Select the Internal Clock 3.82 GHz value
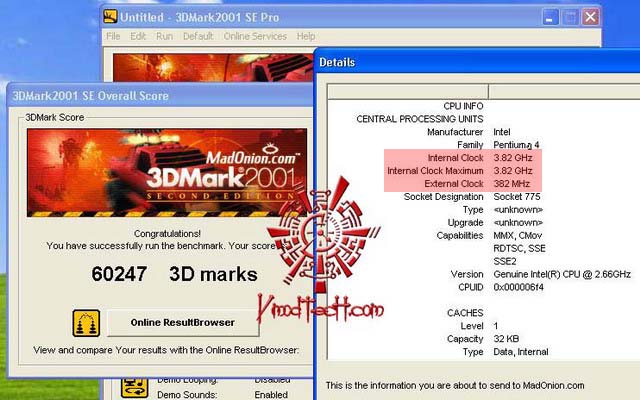 coord(513,158)
